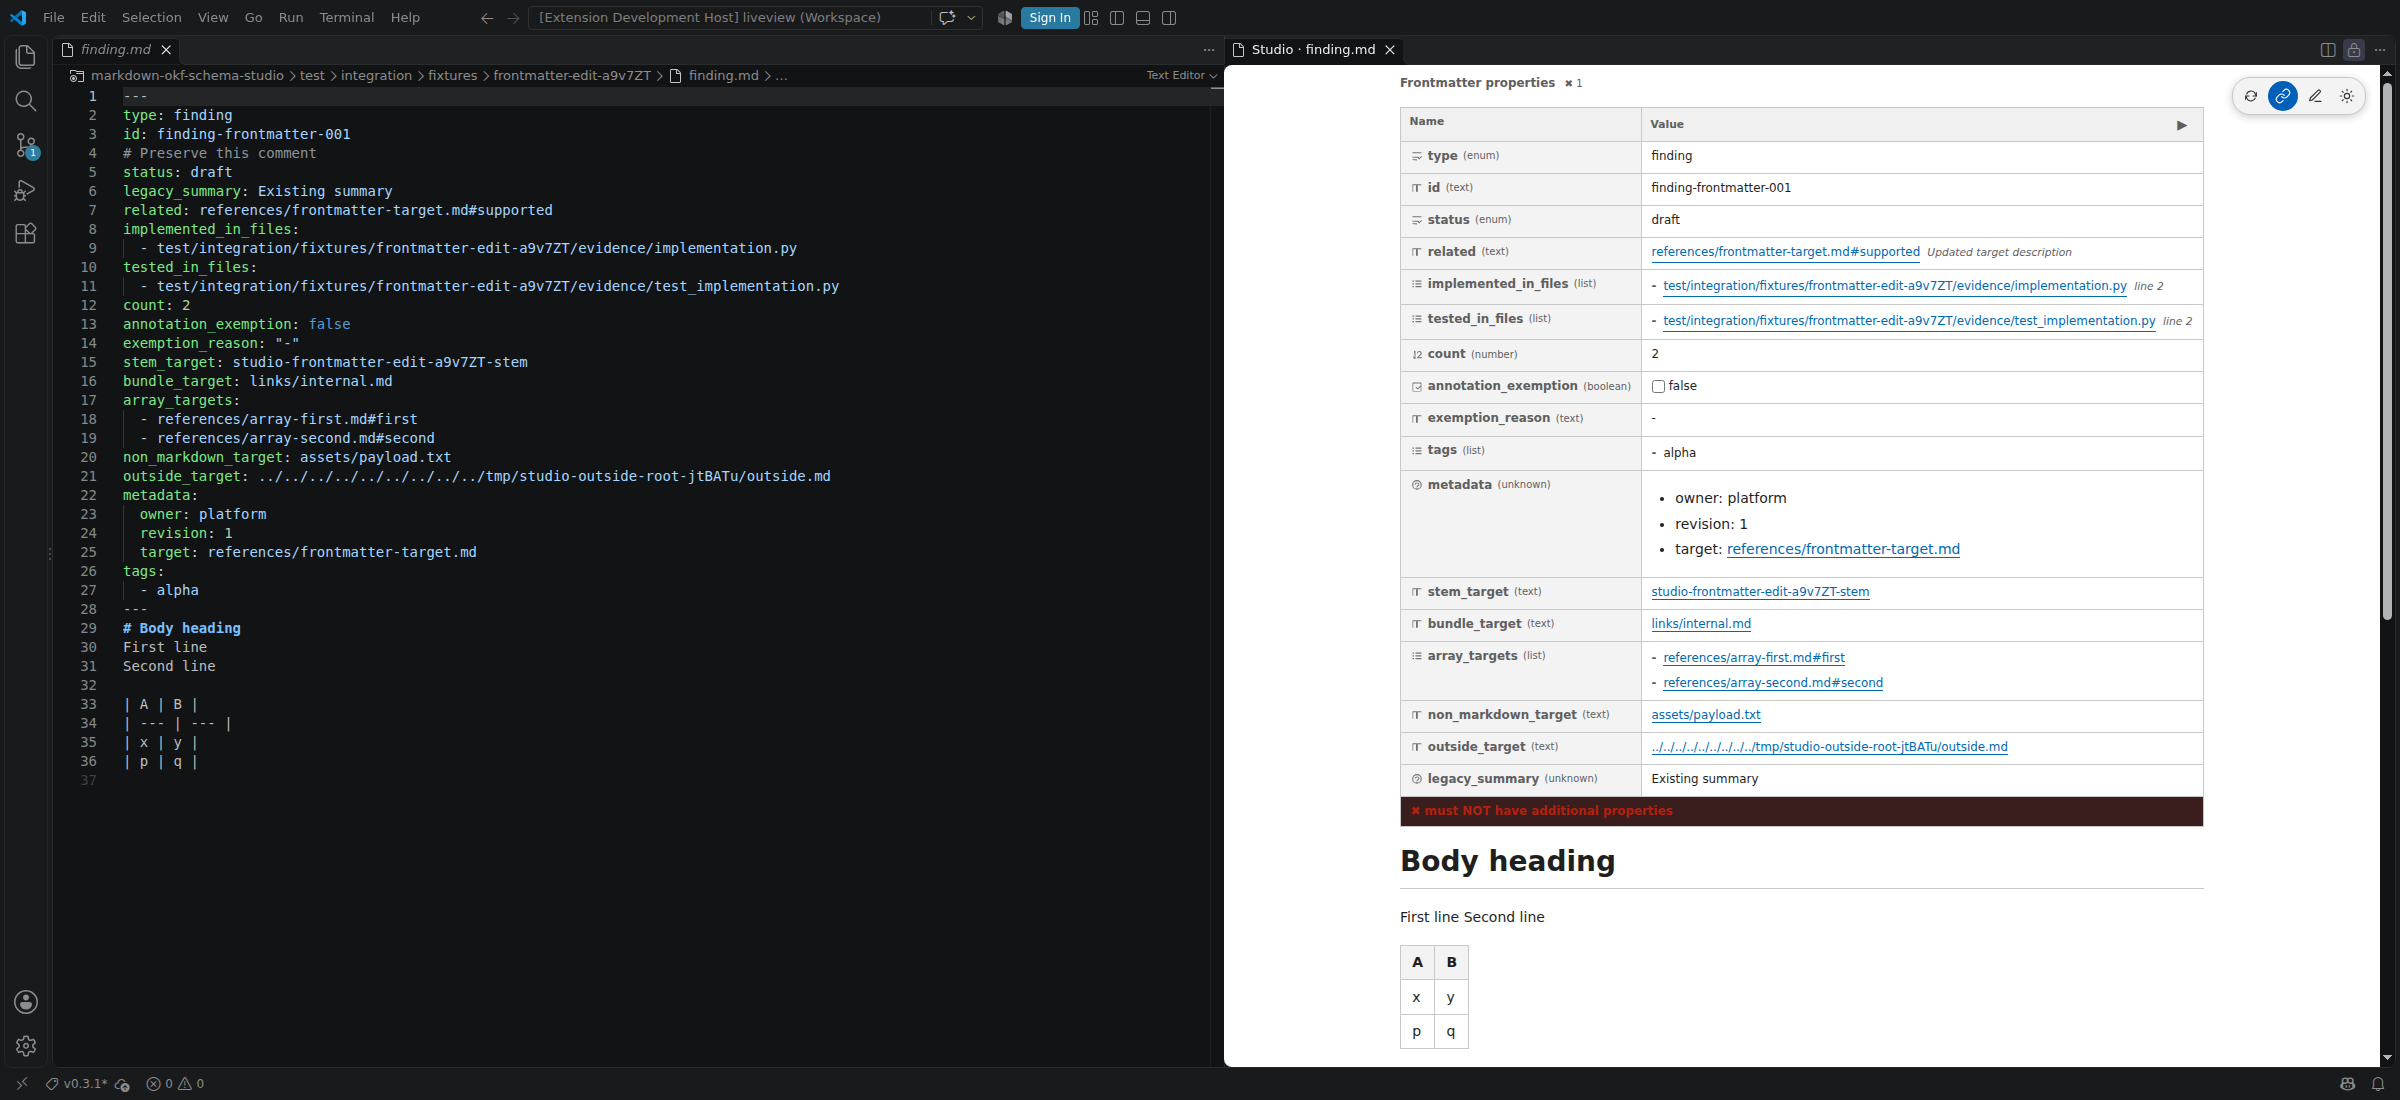Toggle the primary side bar
This screenshot has height=1100, width=2400.
pyautogui.click(x=1117, y=18)
